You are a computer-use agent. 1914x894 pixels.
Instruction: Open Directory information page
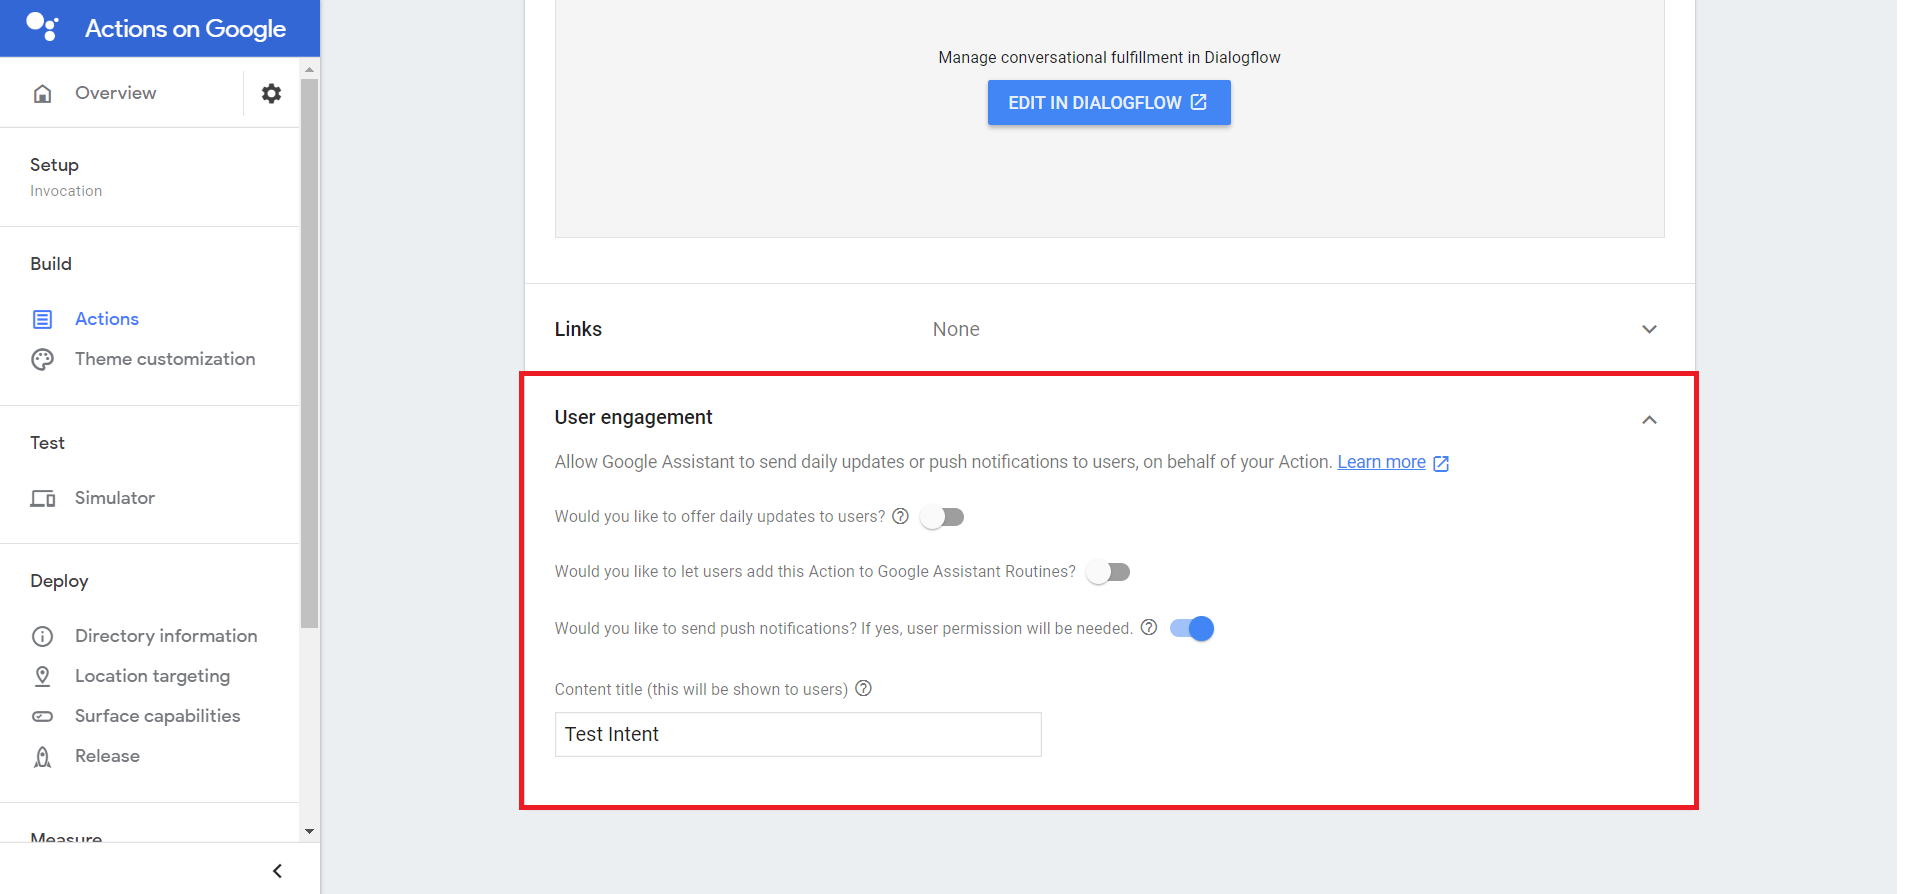(166, 636)
